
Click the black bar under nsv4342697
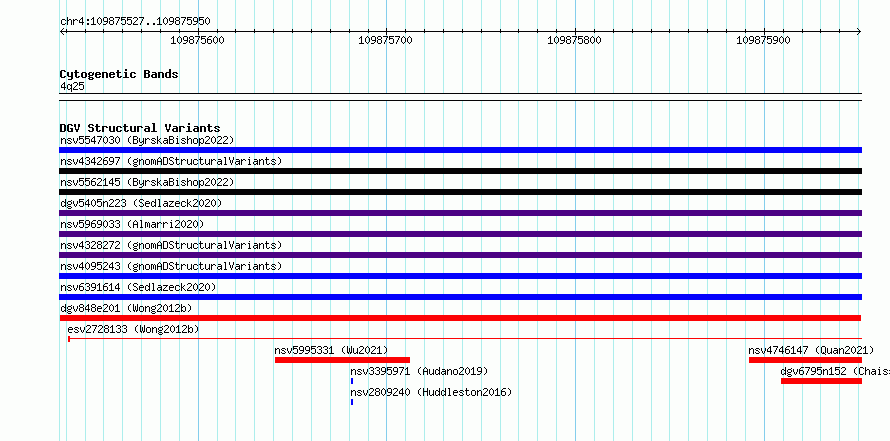pos(460,171)
